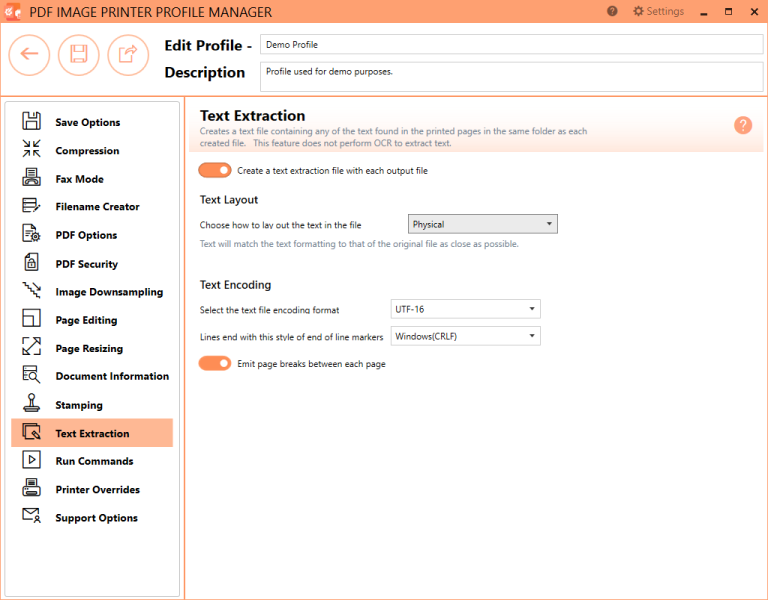Viewport: 768px width, 600px height.
Task: Open the Filename Creator section
Action: pyautogui.click(x=97, y=207)
